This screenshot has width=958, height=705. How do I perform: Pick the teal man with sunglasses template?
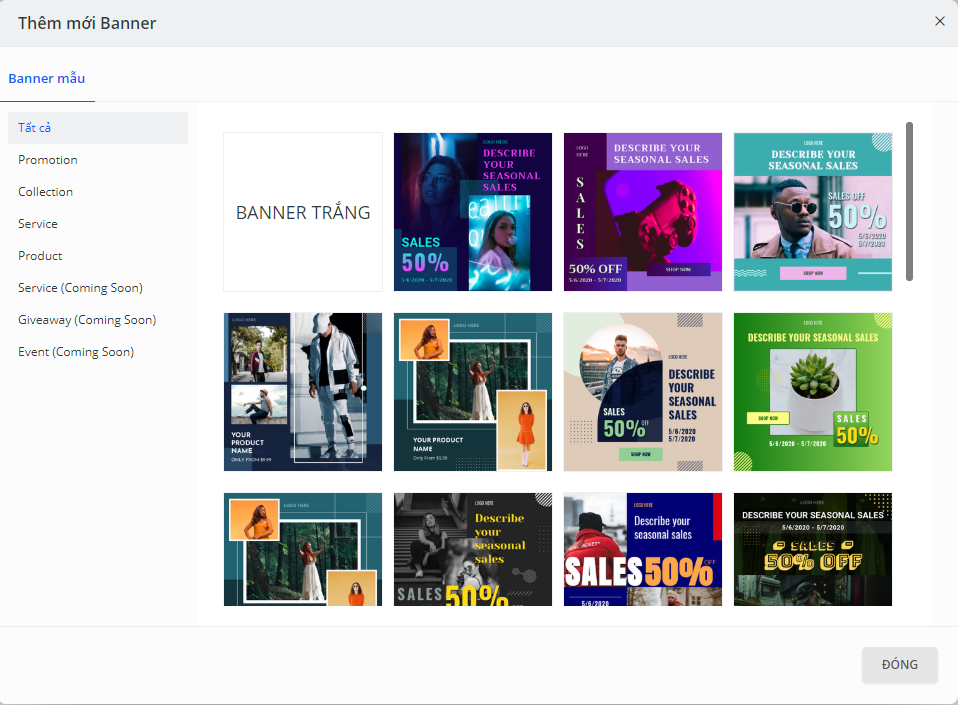tap(813, 212)
